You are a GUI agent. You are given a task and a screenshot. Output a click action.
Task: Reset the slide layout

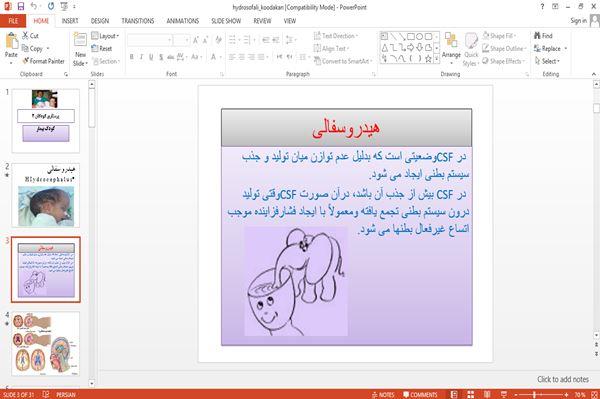tap(102, 49)
